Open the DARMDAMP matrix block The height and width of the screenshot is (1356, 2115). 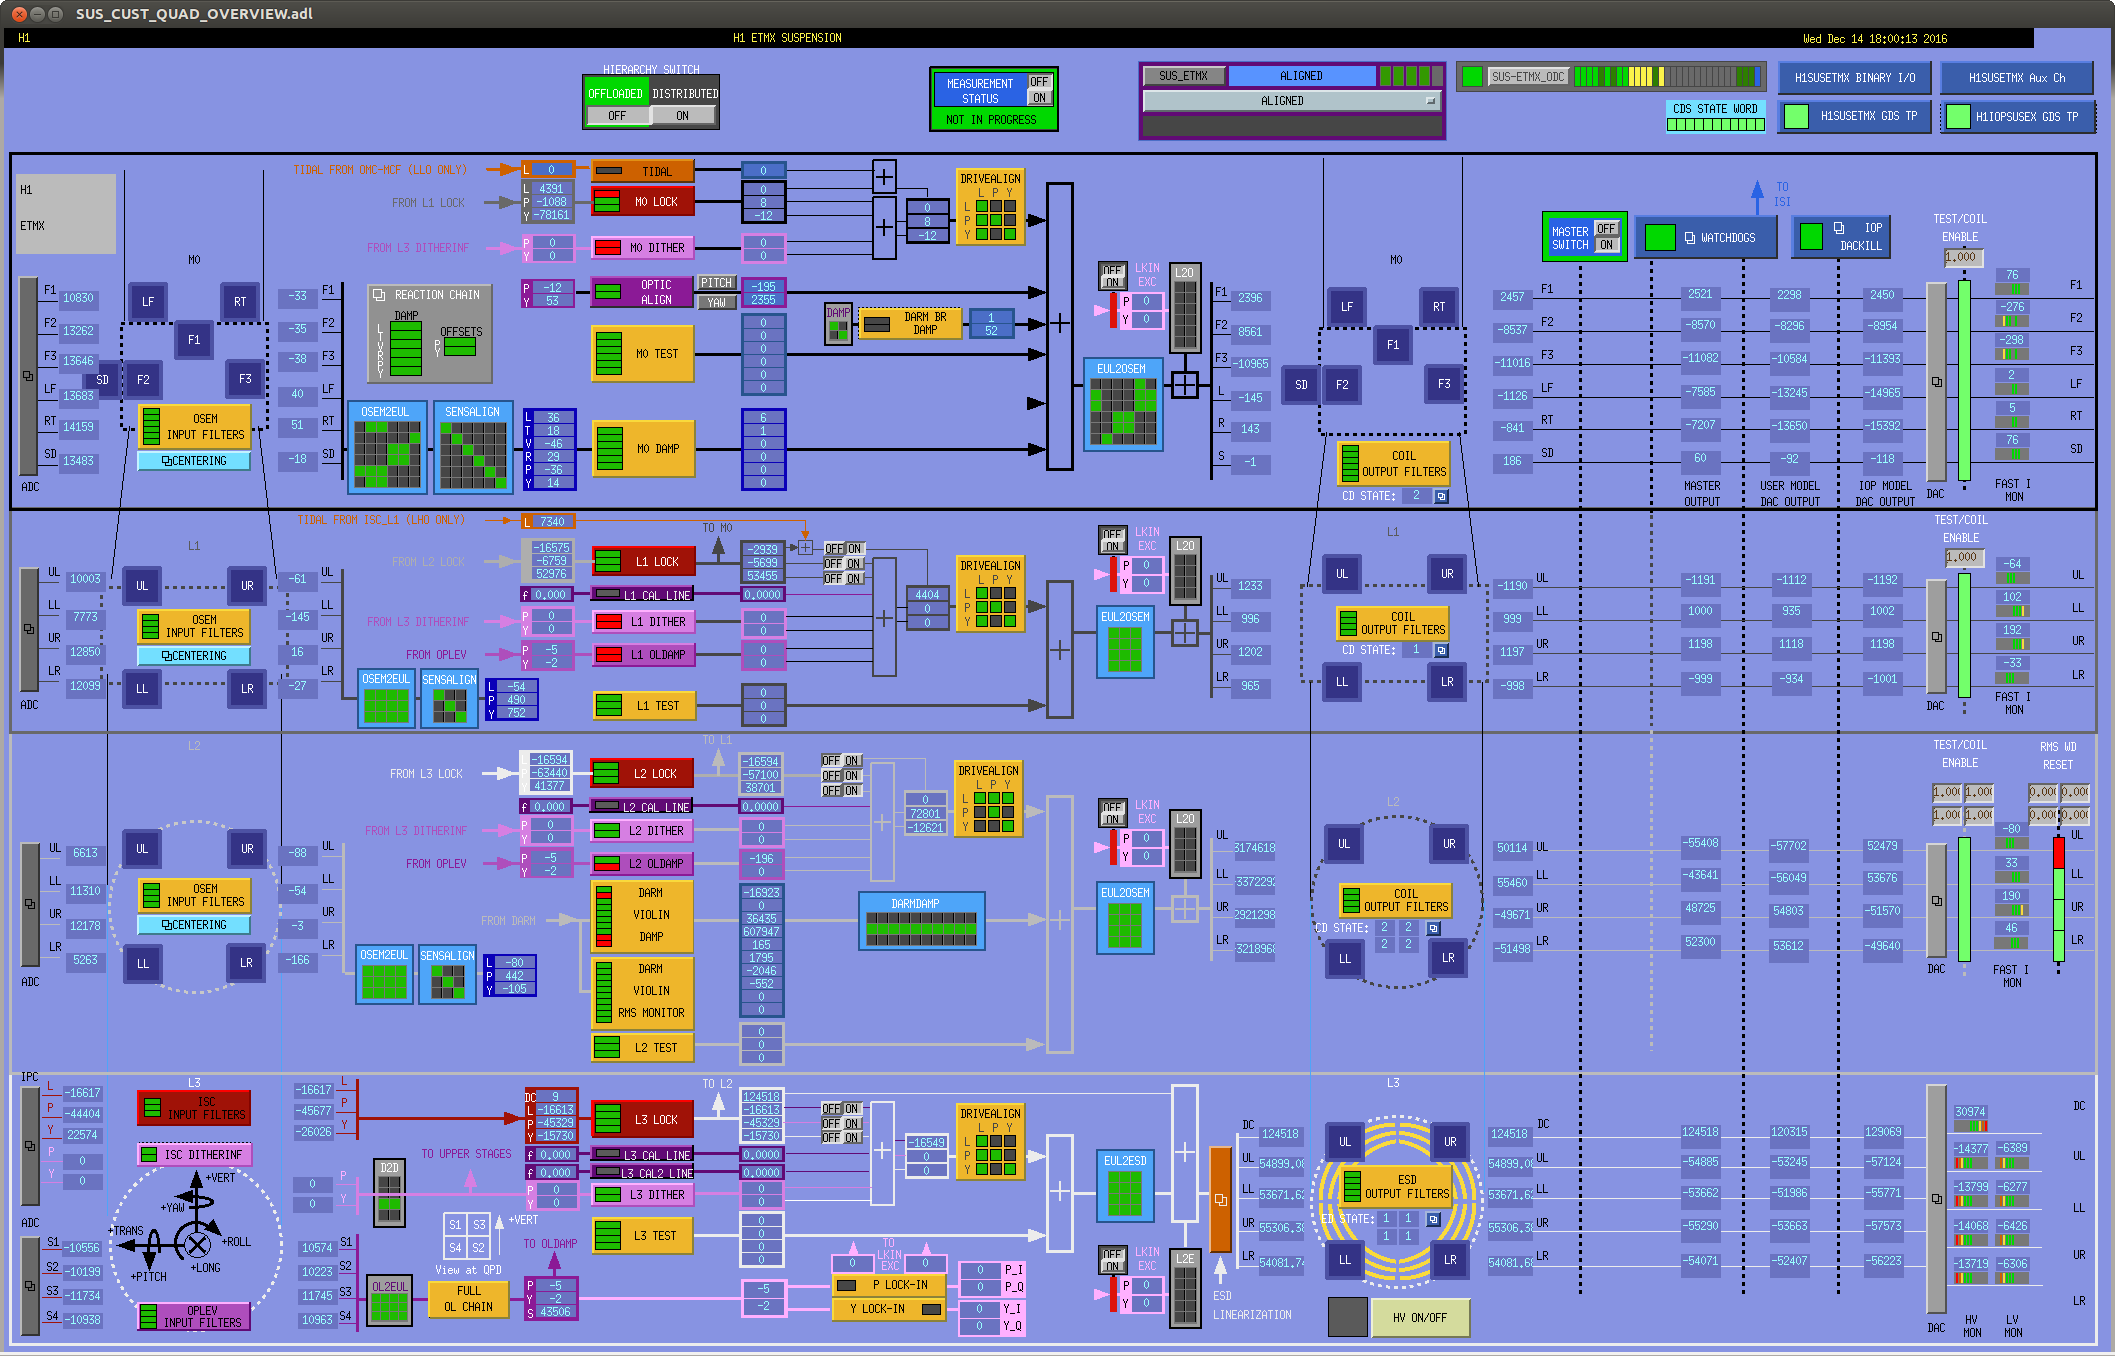click(x=922, y=921)
